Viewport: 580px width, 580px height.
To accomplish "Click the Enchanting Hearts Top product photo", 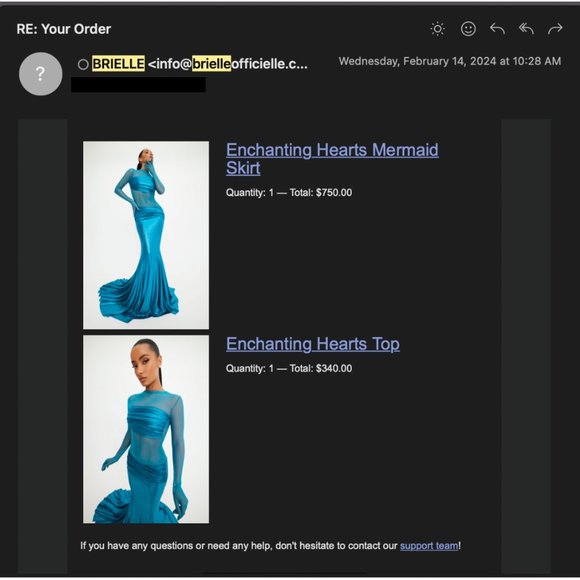I will (146, 429).
